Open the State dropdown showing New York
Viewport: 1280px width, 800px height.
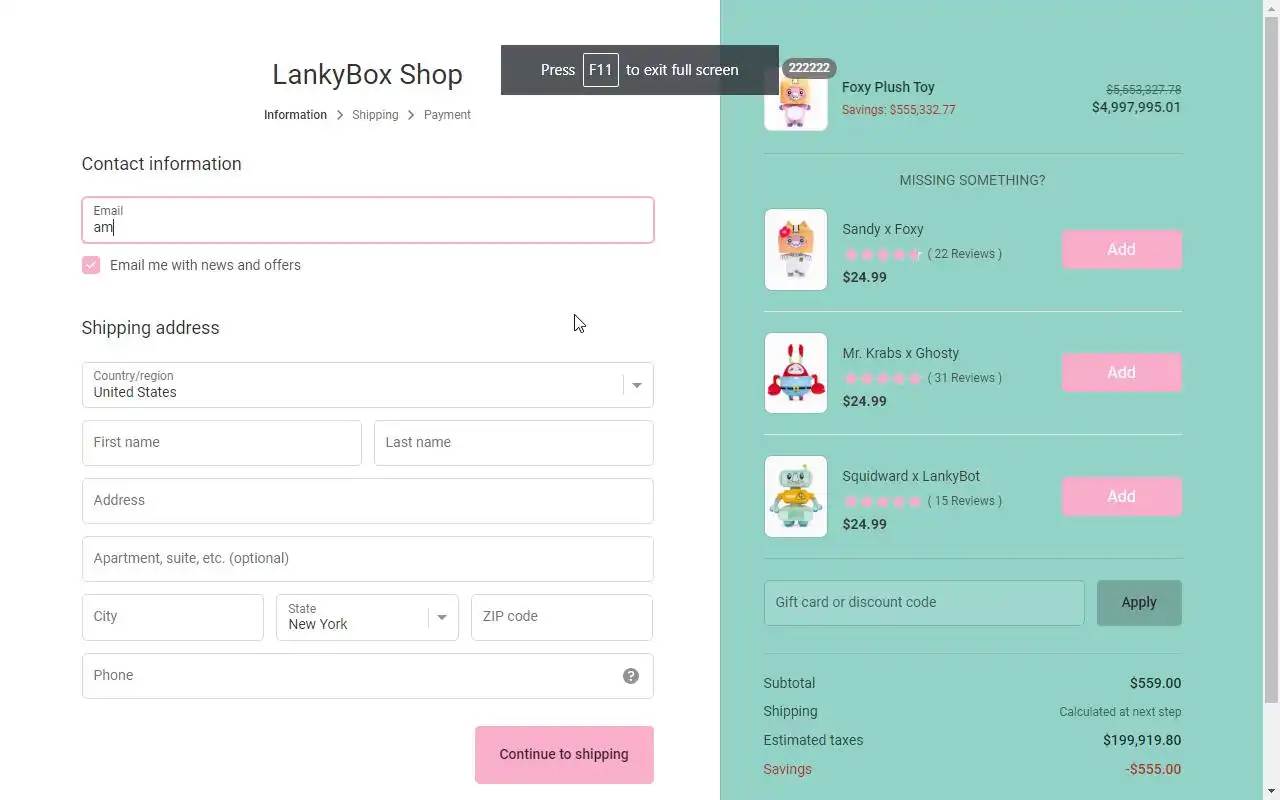(367, 617)
